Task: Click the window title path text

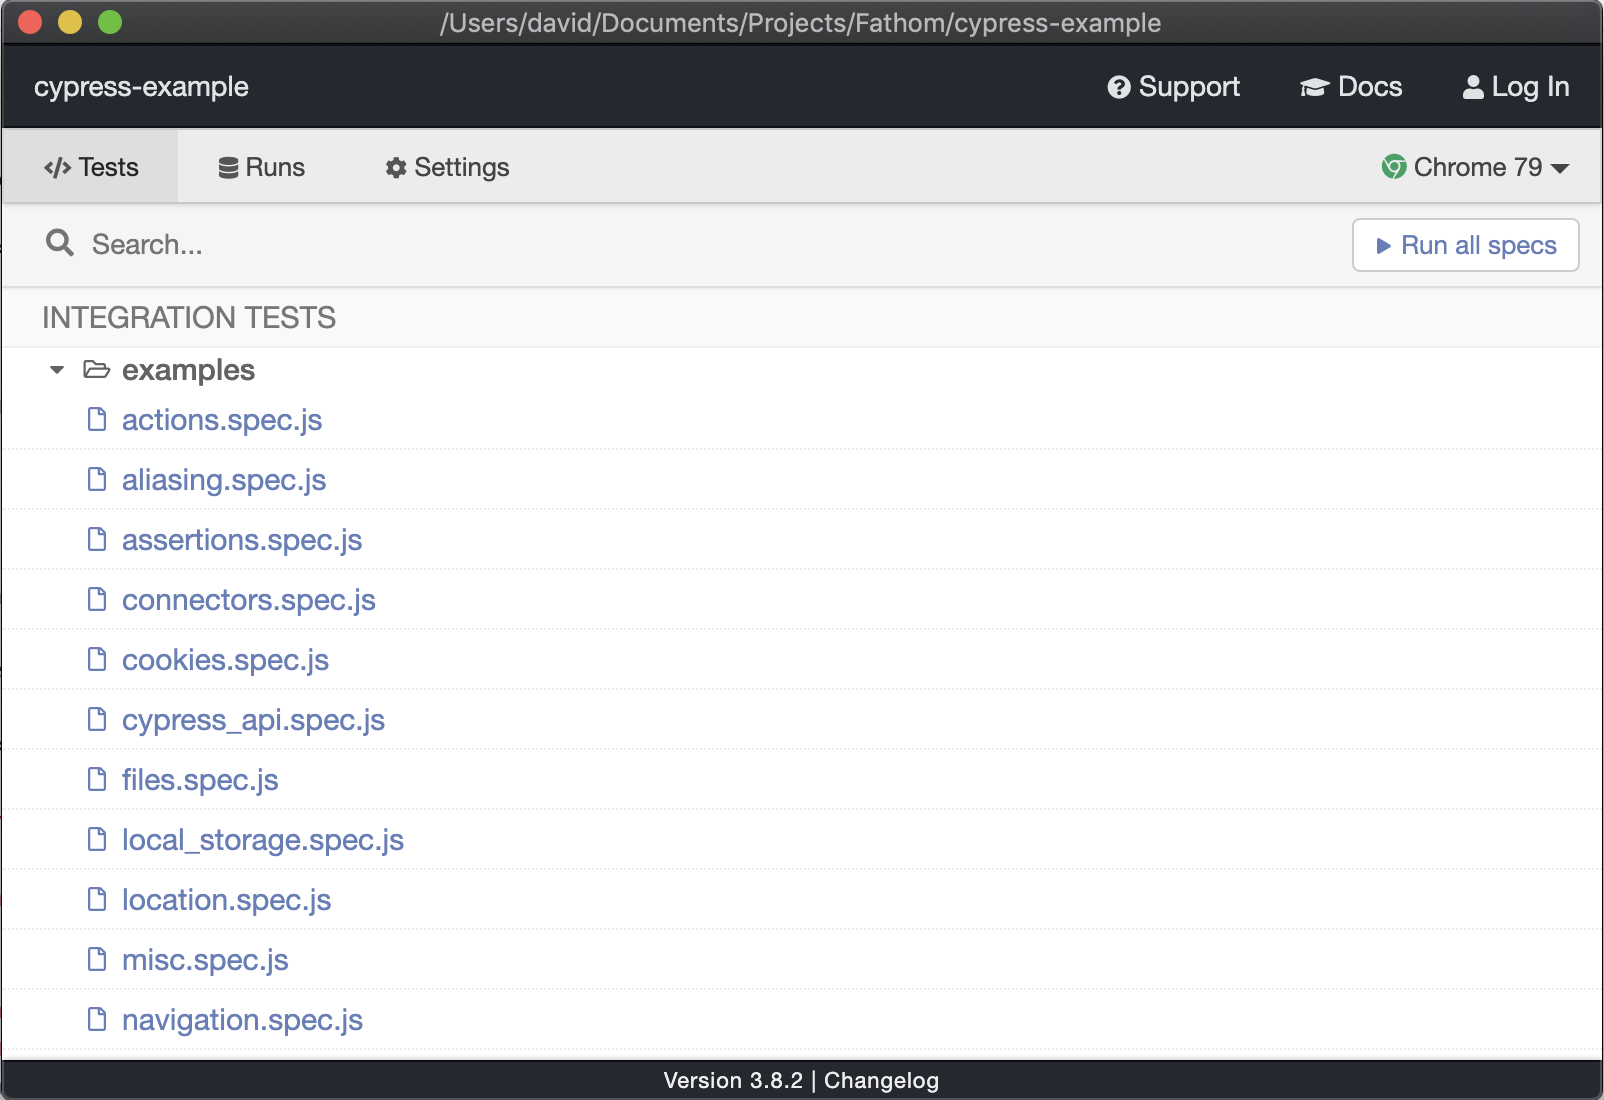Action: click(801, 23)
